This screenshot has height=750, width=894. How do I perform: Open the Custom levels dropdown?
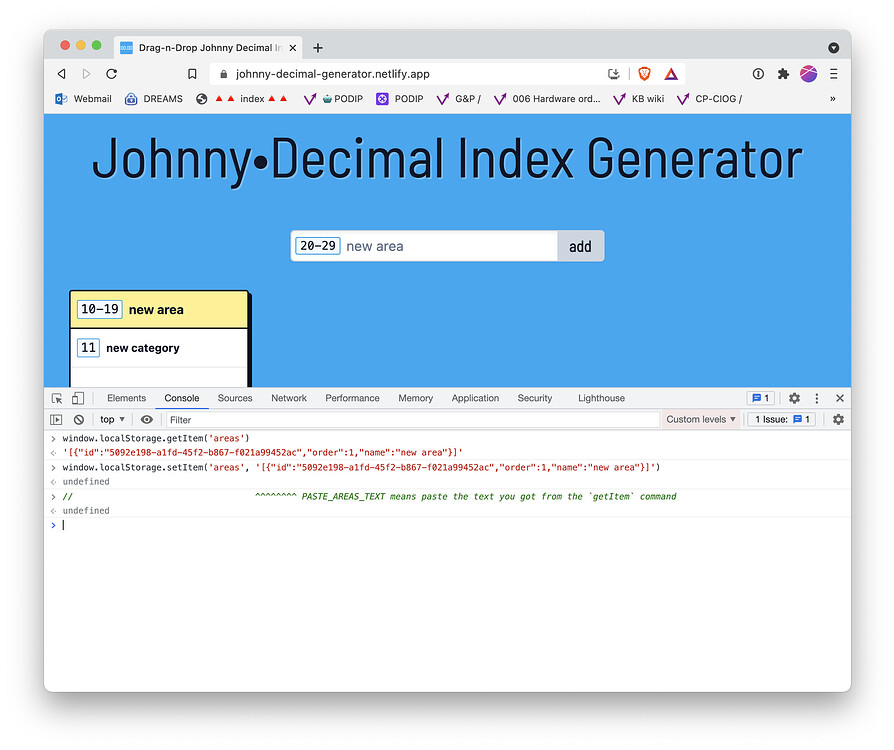[x=700, y=419]
